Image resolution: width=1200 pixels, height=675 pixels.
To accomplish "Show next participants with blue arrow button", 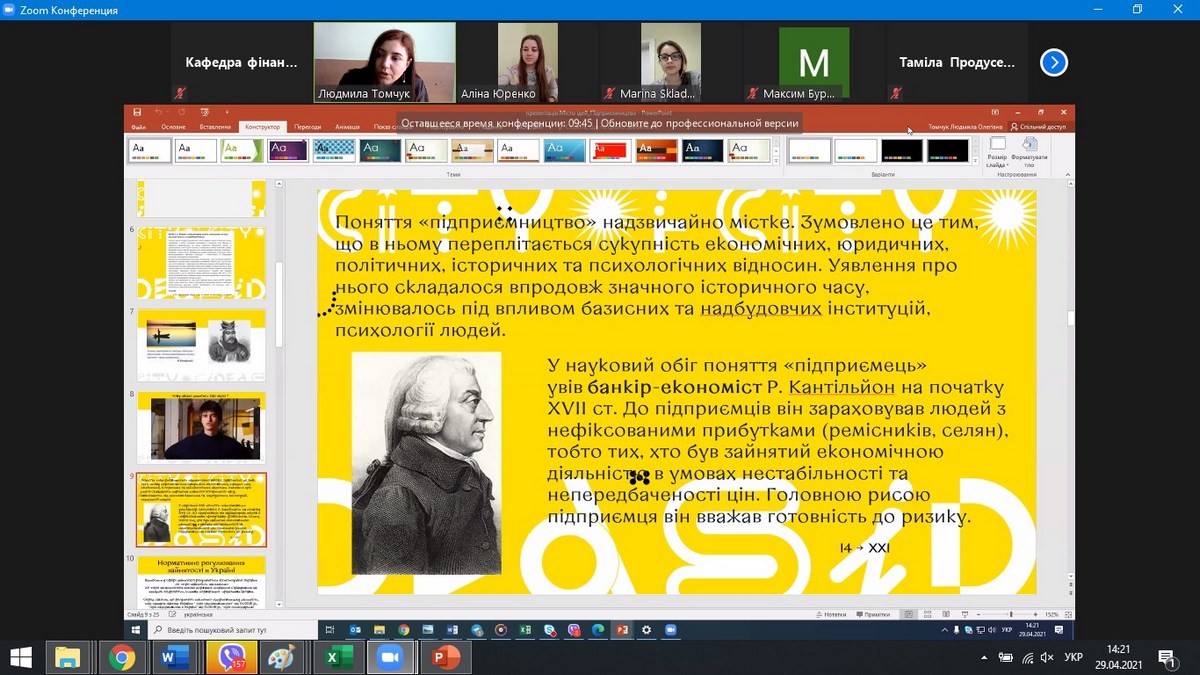I will pyautogui.click(x=1053, y=63).
